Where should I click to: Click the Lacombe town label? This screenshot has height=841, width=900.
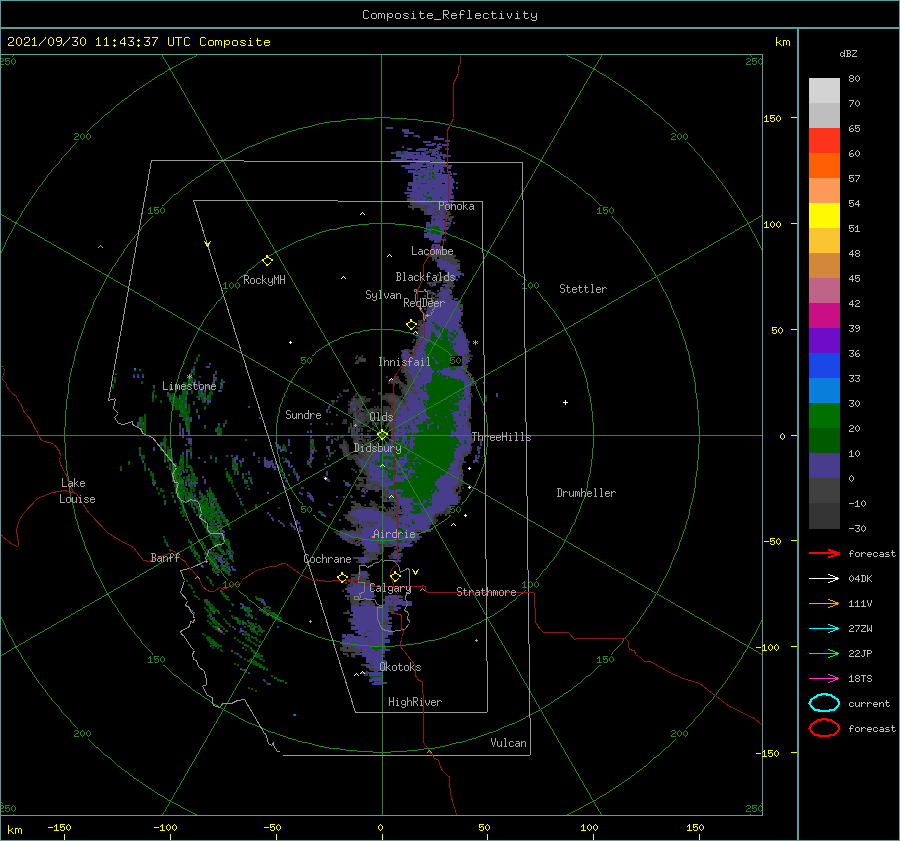[432, 251]
